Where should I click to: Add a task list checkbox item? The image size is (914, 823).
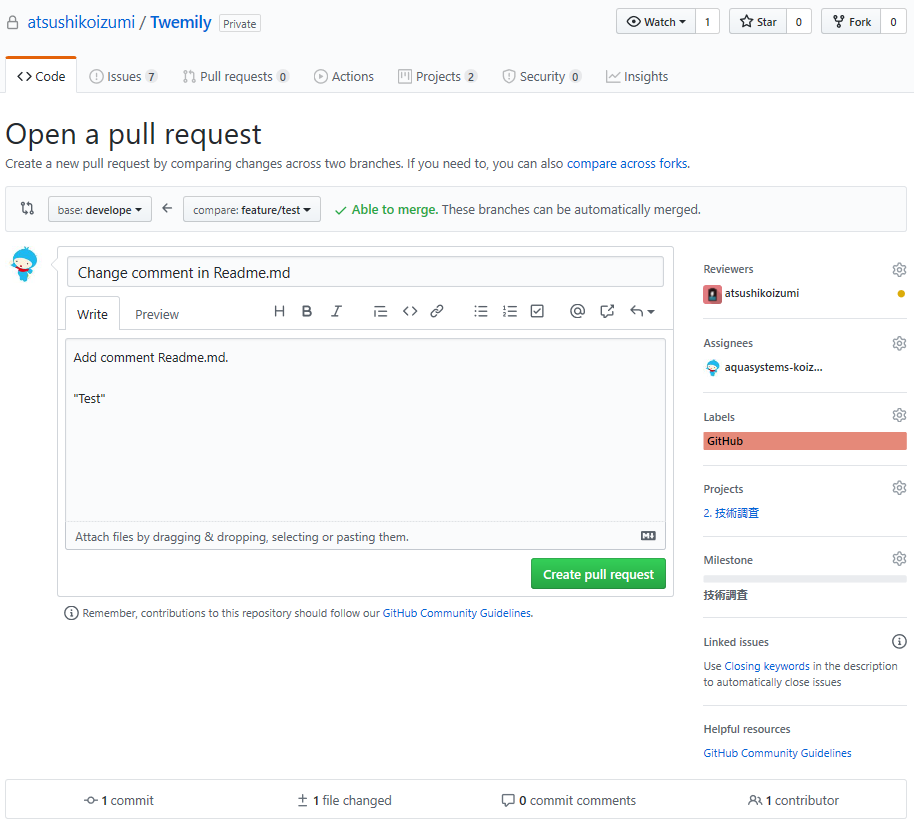(537, 312)
